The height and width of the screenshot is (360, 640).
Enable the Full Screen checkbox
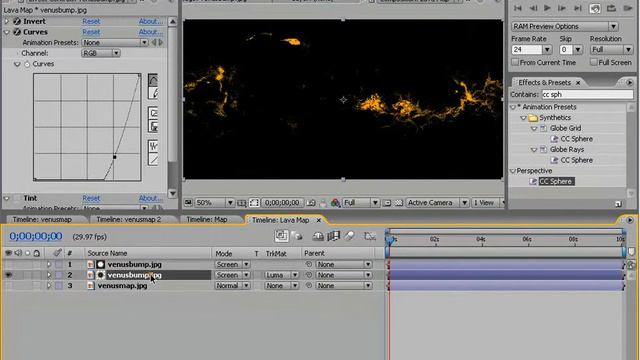pyautogui.click(x=593, y=62)
